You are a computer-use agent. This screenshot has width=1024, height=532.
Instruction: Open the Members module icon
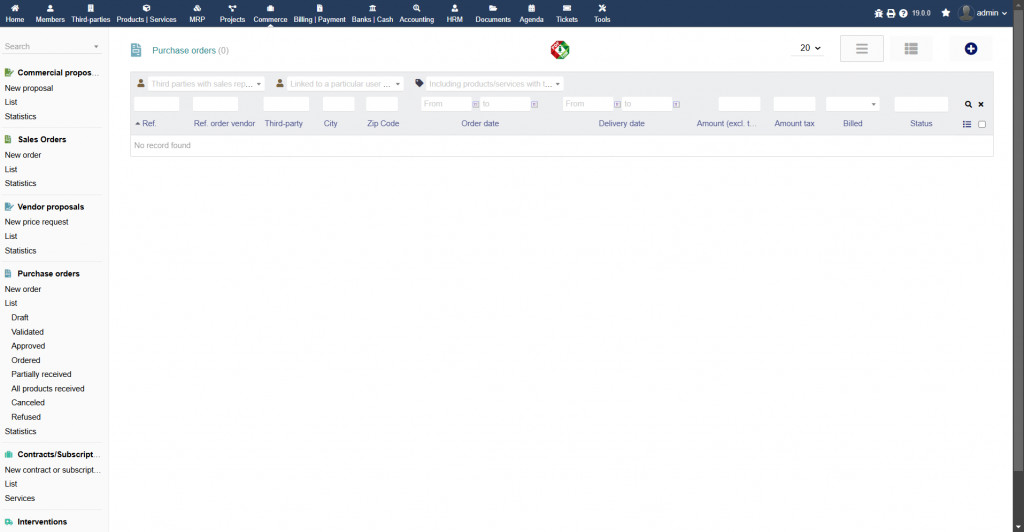pyautogui.click(x=50, y=8)
